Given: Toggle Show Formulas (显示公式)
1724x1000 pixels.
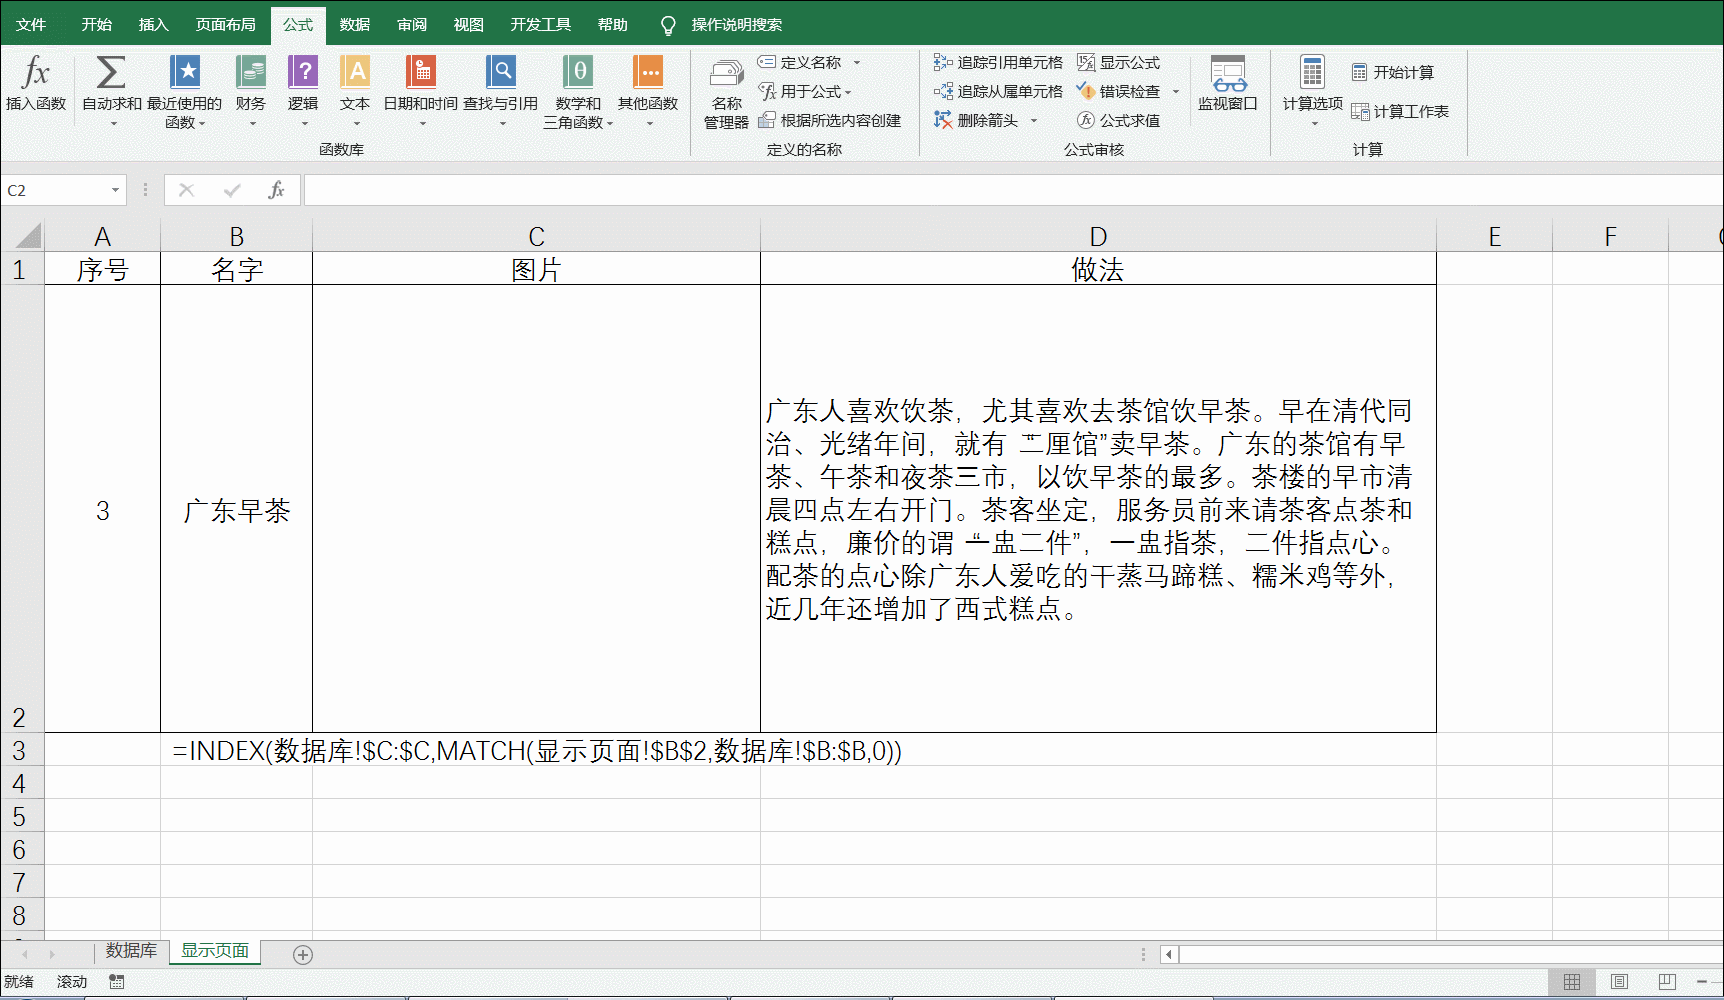Looking at the screenshot, I should pos(1118,62).
